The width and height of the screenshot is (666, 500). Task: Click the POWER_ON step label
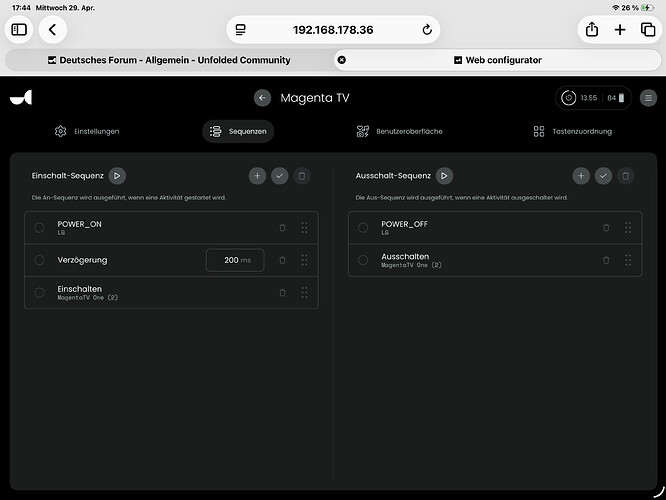(x=79, y=224)
